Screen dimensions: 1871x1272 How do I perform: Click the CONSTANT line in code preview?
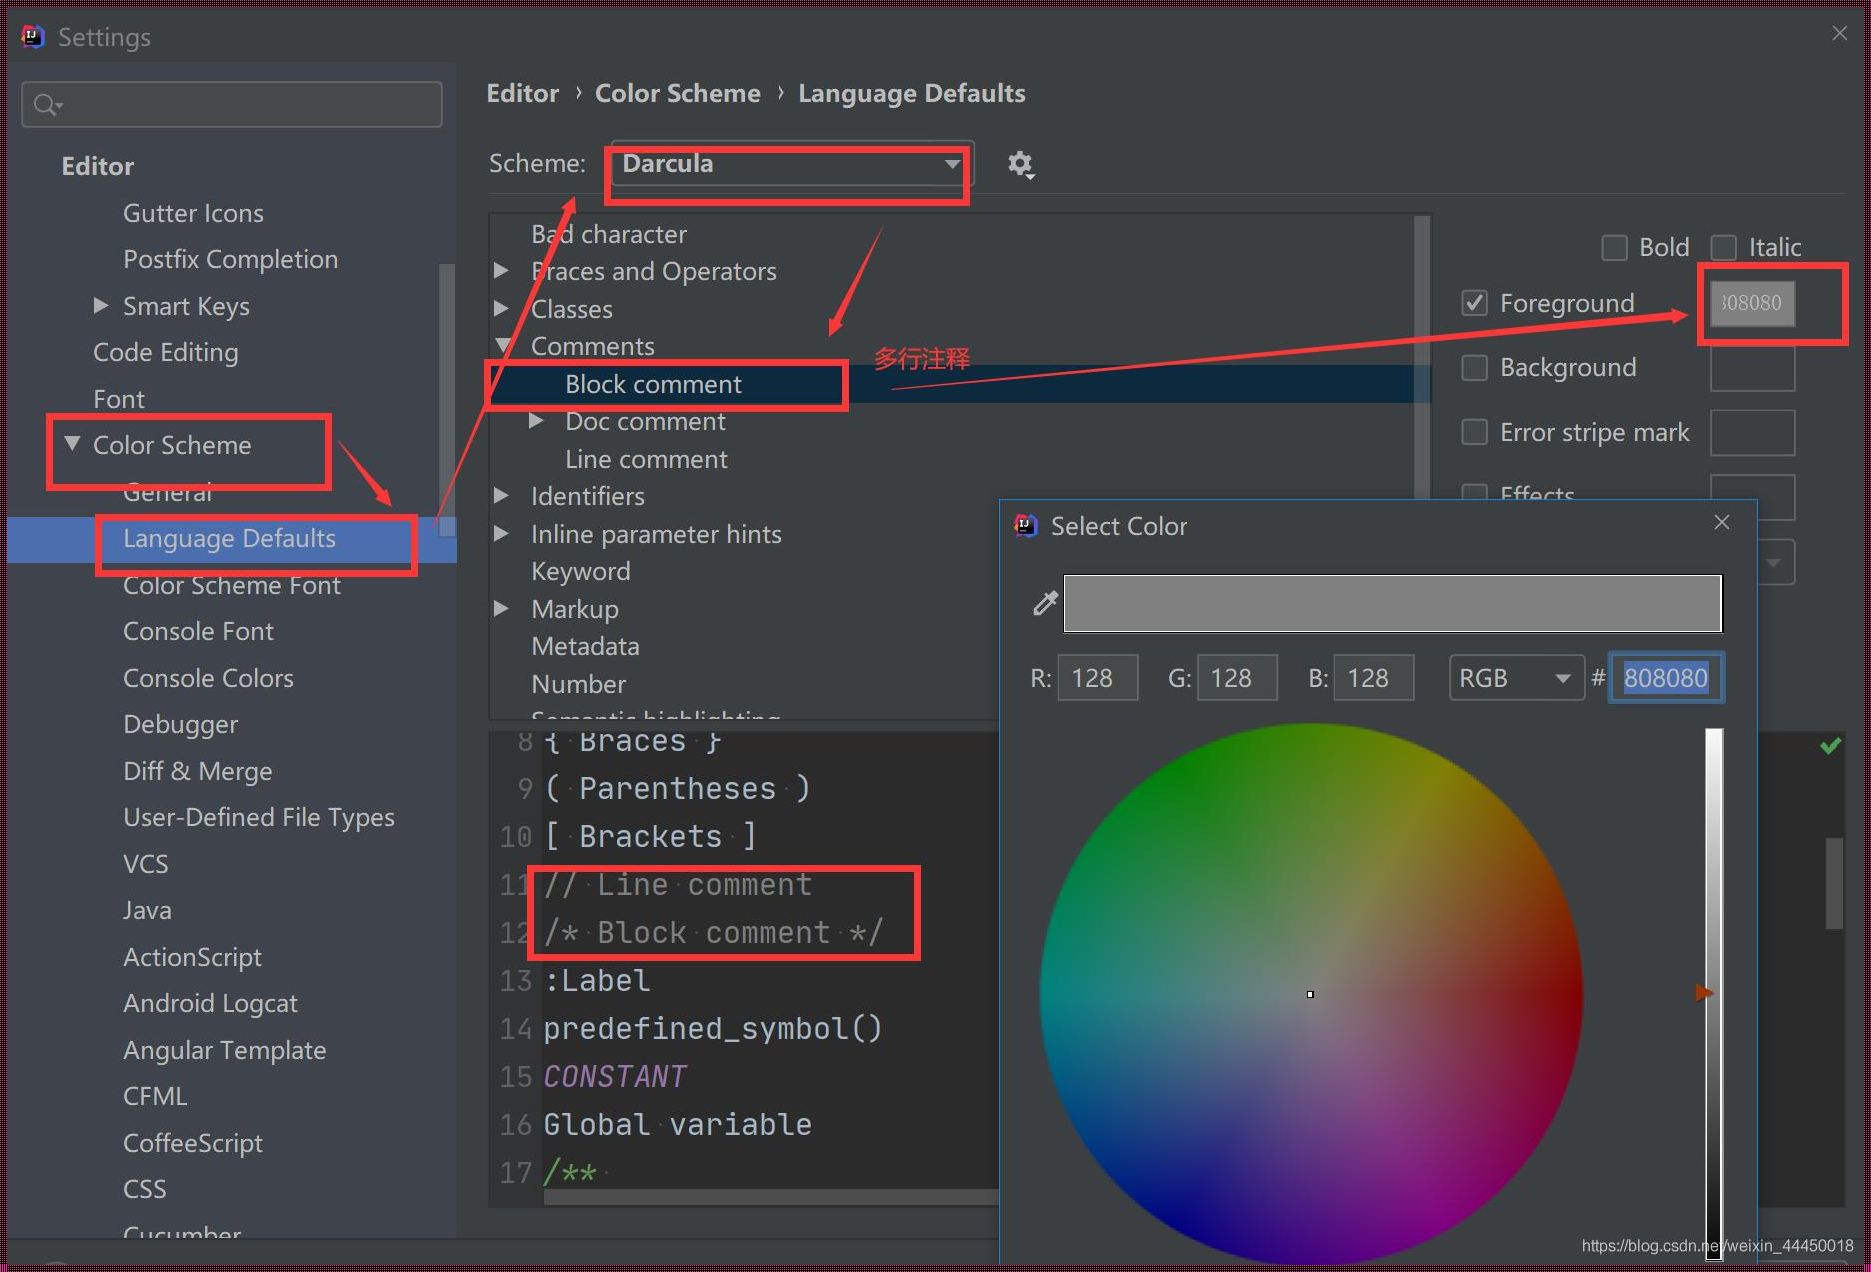tap(614, 1076)
